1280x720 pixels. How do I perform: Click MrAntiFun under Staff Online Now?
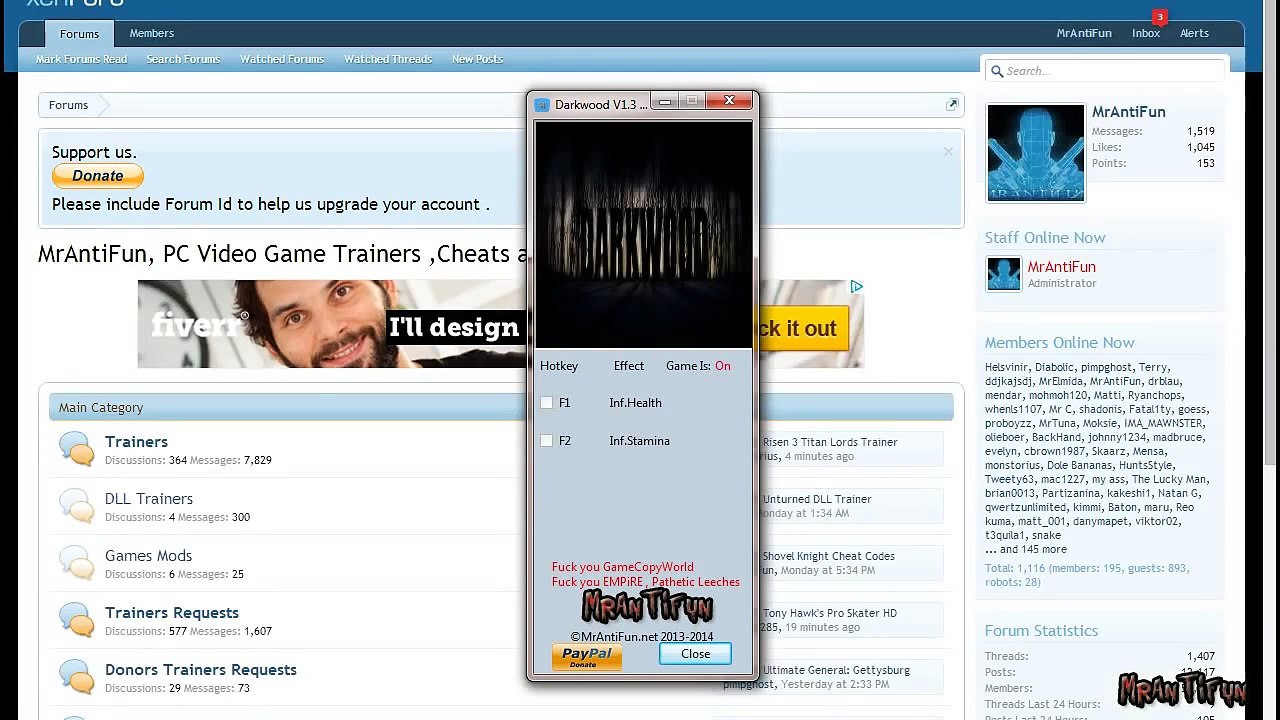(x=1062, y=267)
